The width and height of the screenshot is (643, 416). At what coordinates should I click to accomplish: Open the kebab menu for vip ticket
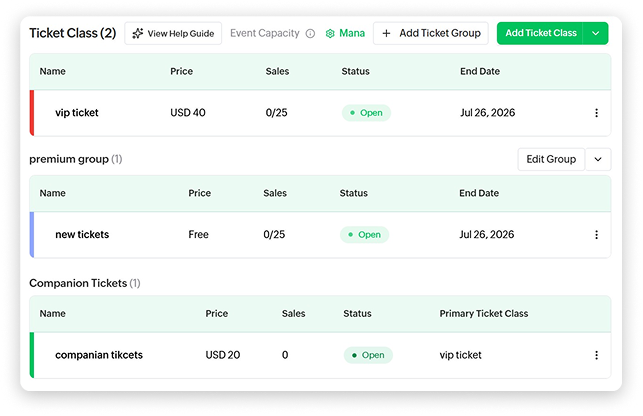[596, 113]
